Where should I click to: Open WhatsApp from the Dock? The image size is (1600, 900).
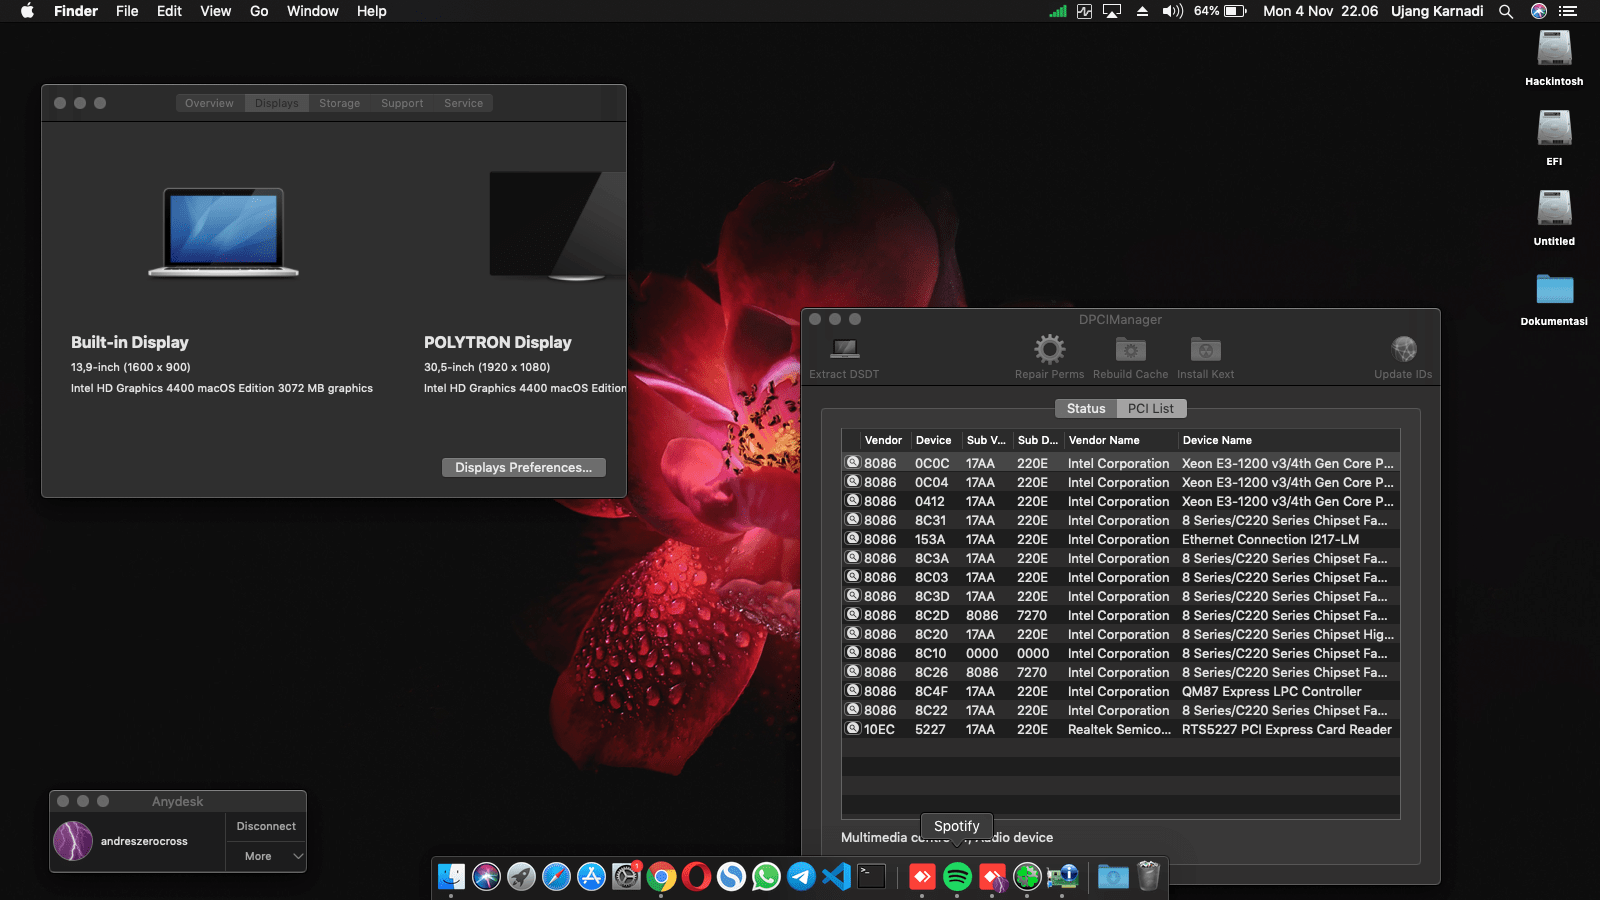765,877
